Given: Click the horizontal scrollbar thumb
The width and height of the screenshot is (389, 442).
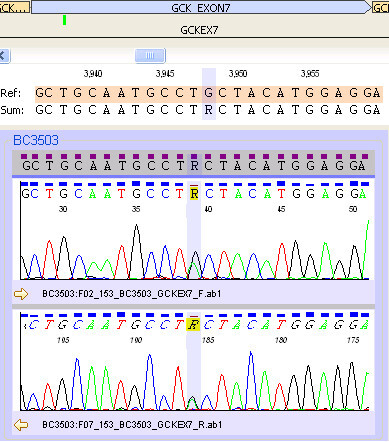Looking at the screenshot, I should [x=150, y=56].
